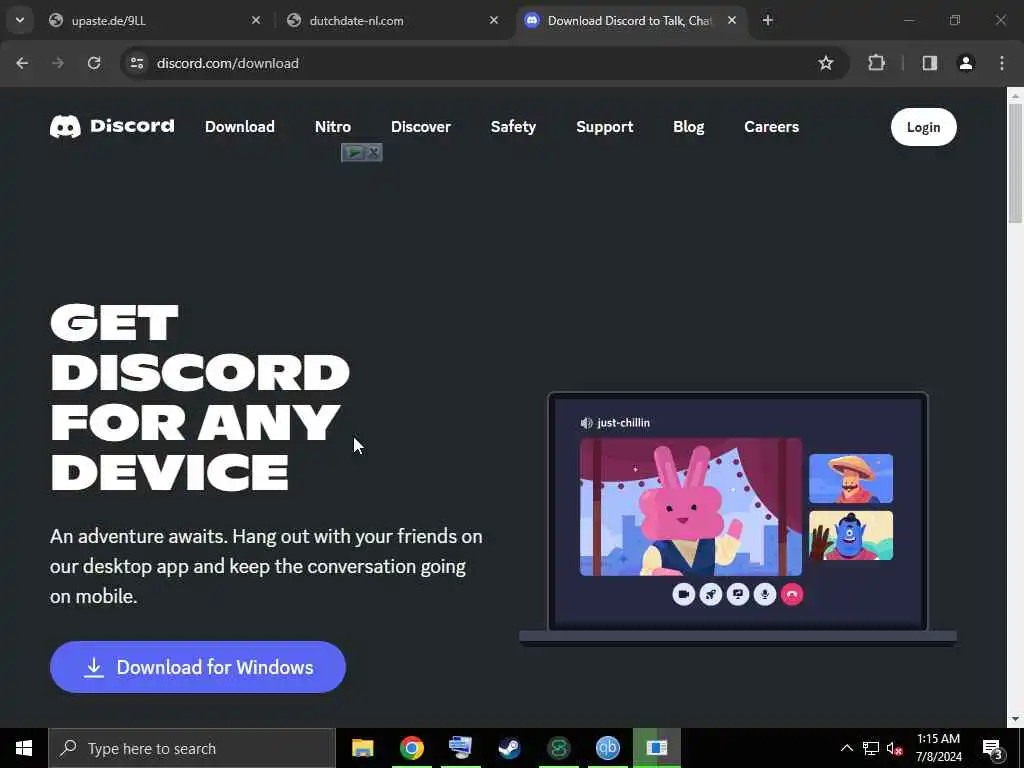
Task: Show hidden system tray icons
Action: 846,748
